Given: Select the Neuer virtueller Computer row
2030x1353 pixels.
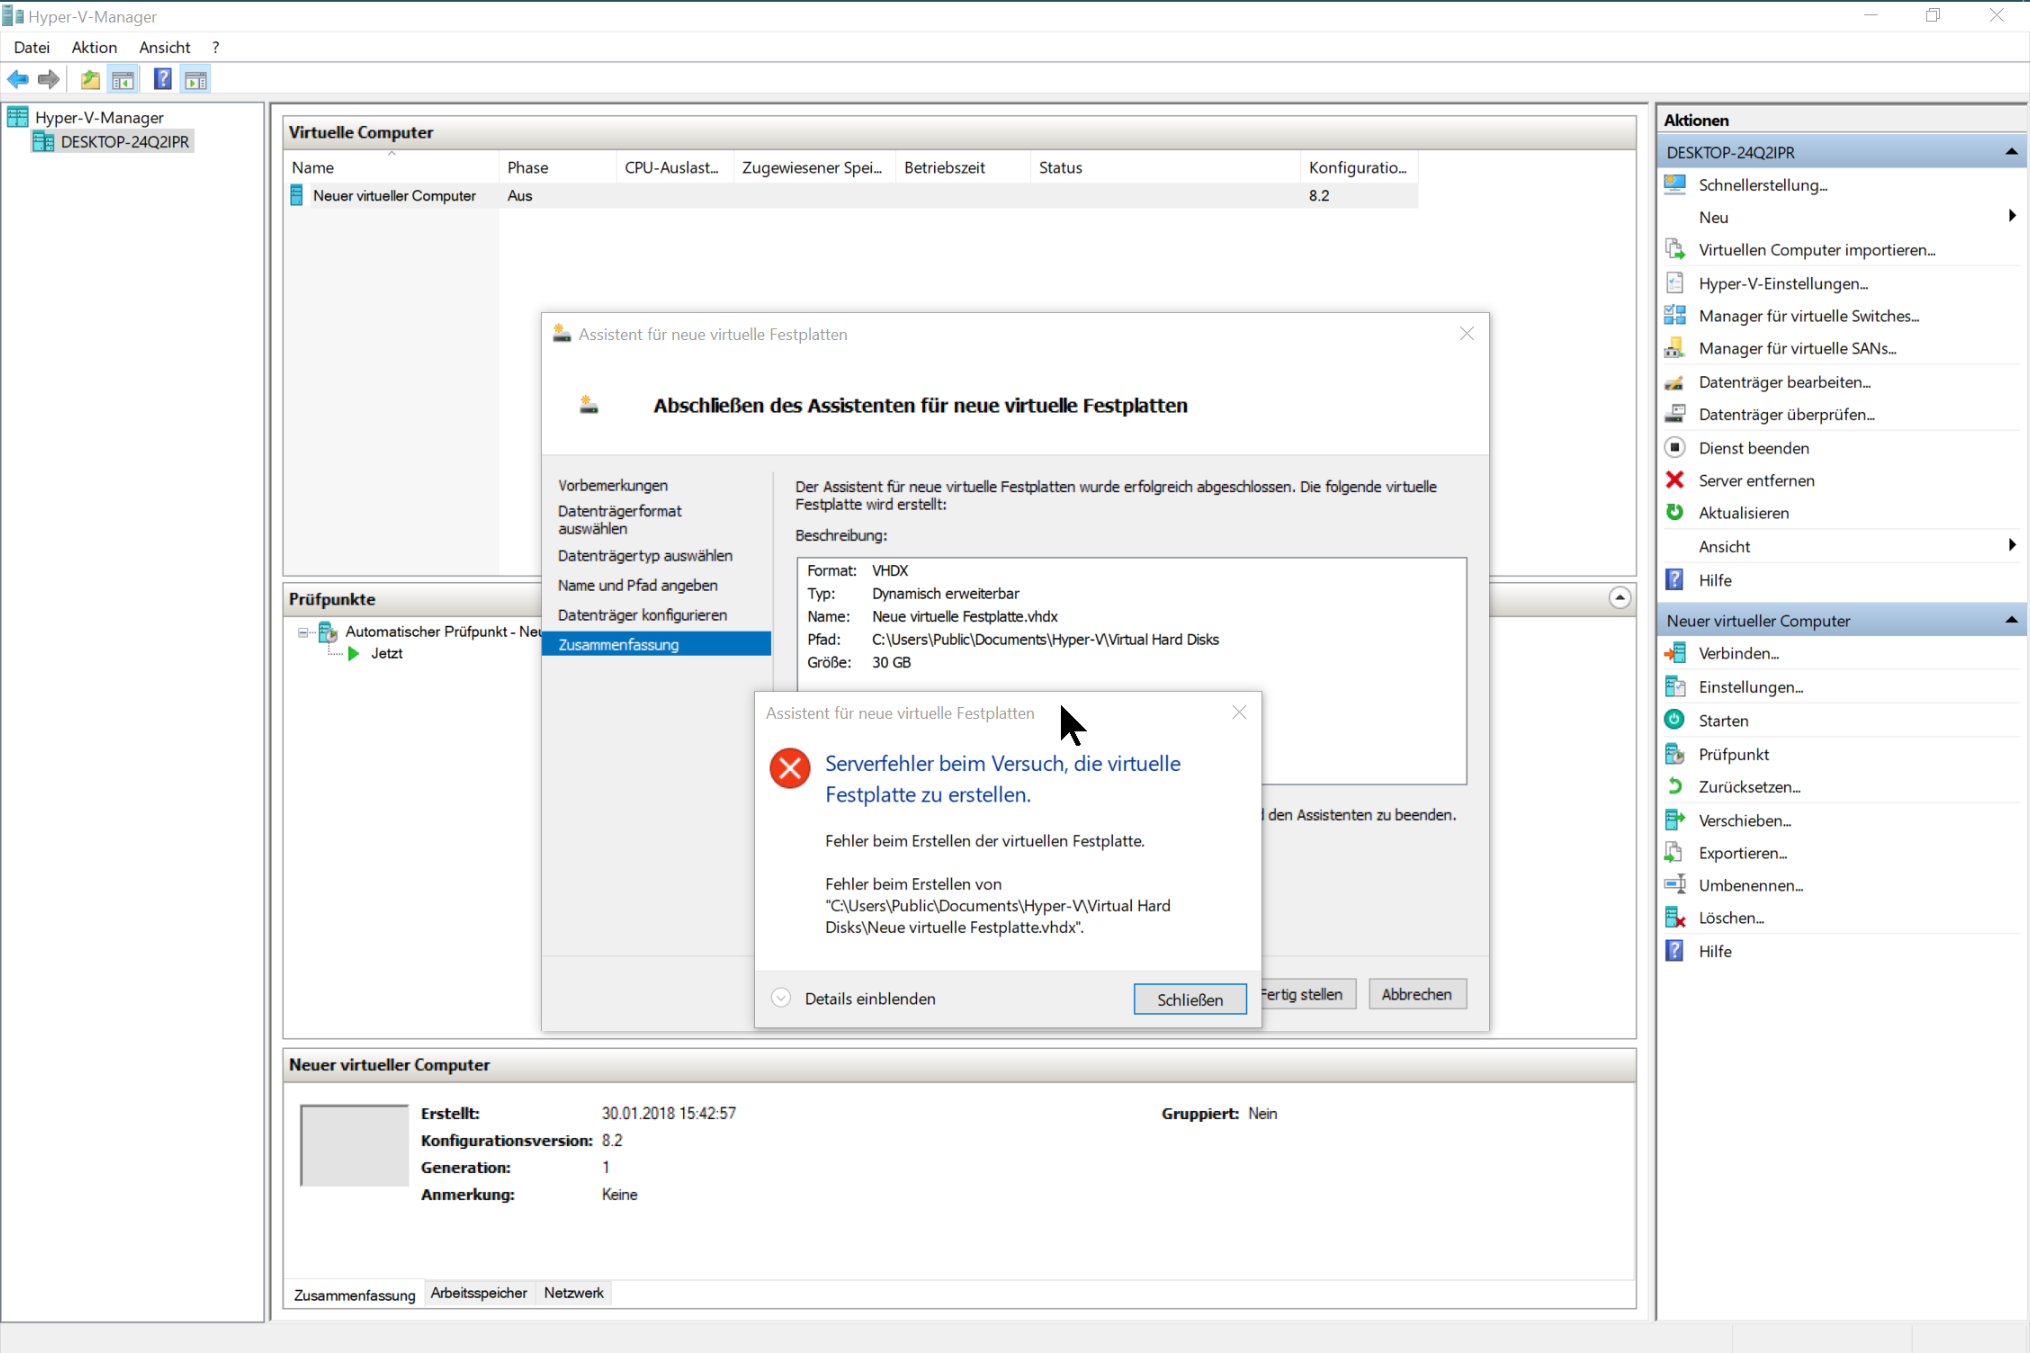Looking at the screenshot, I should tap(851, 196).
